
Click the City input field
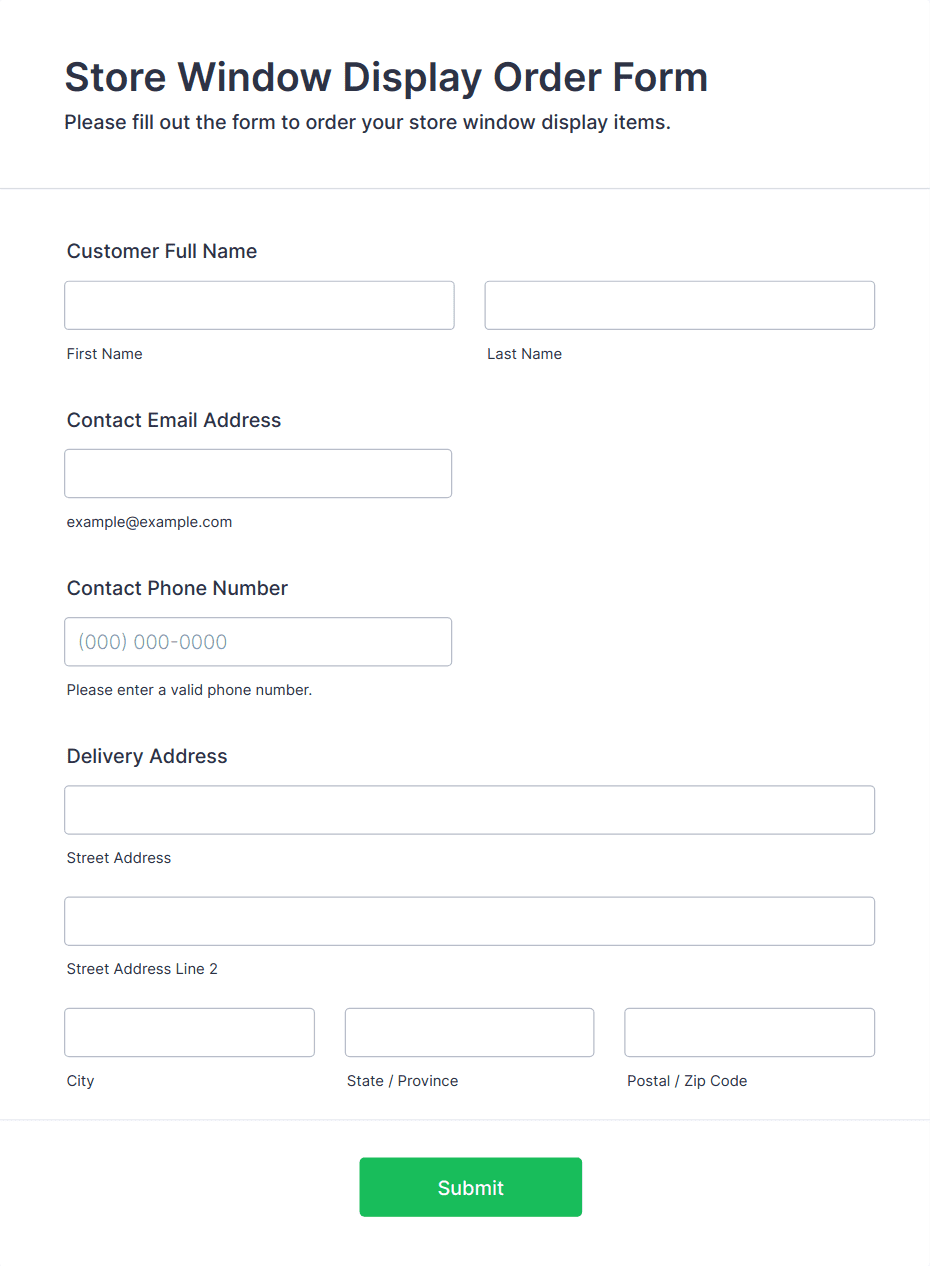coord(189,1032)
